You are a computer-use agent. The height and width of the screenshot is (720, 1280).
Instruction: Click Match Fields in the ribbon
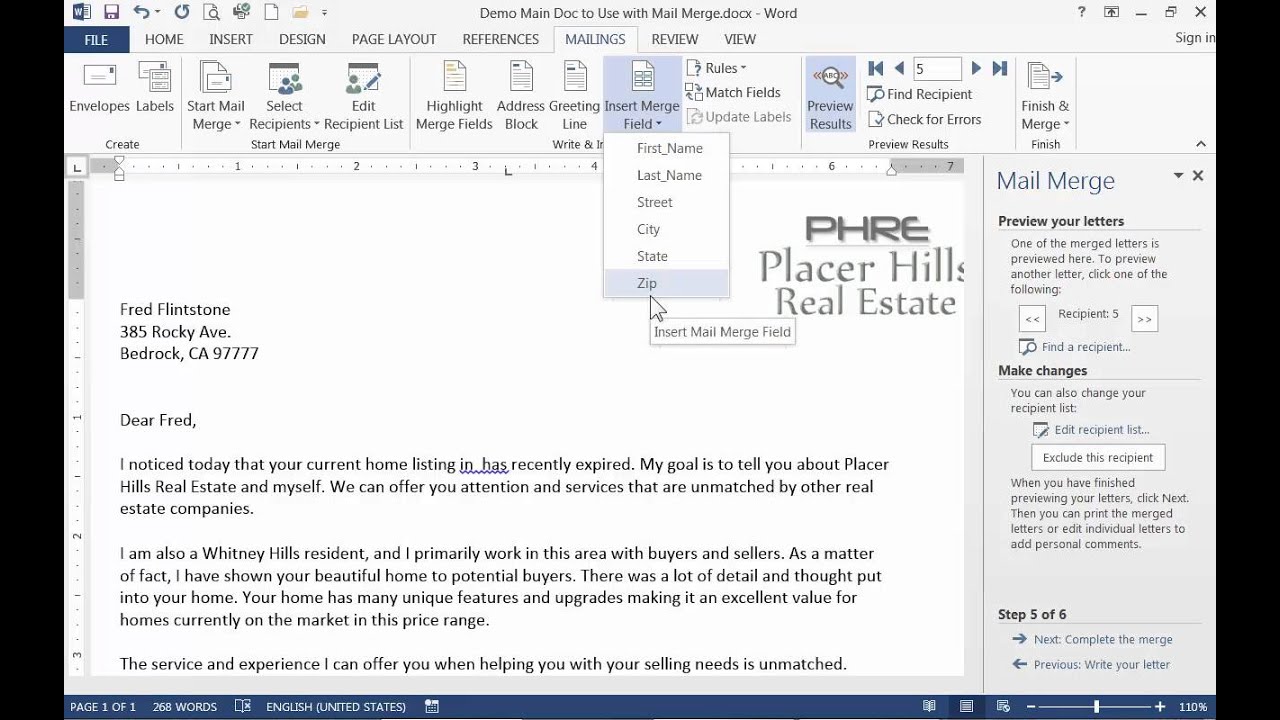pyautogui.click(x=733, y=92)
